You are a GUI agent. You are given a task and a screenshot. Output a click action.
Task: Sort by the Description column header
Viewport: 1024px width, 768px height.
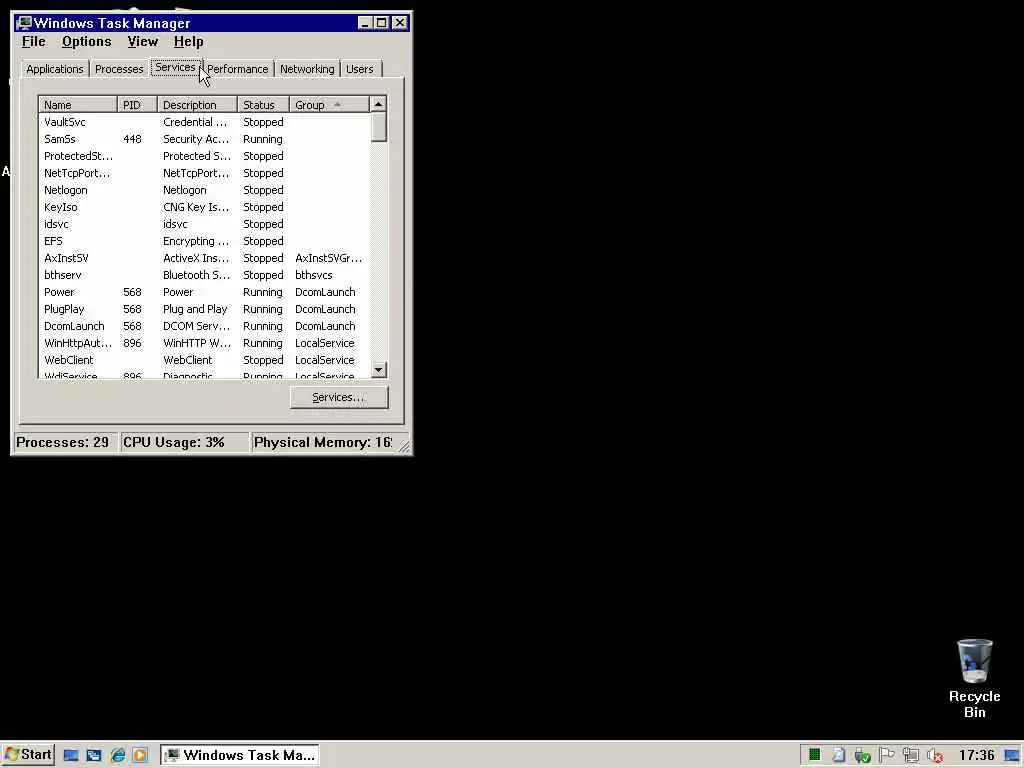[197, 104]
